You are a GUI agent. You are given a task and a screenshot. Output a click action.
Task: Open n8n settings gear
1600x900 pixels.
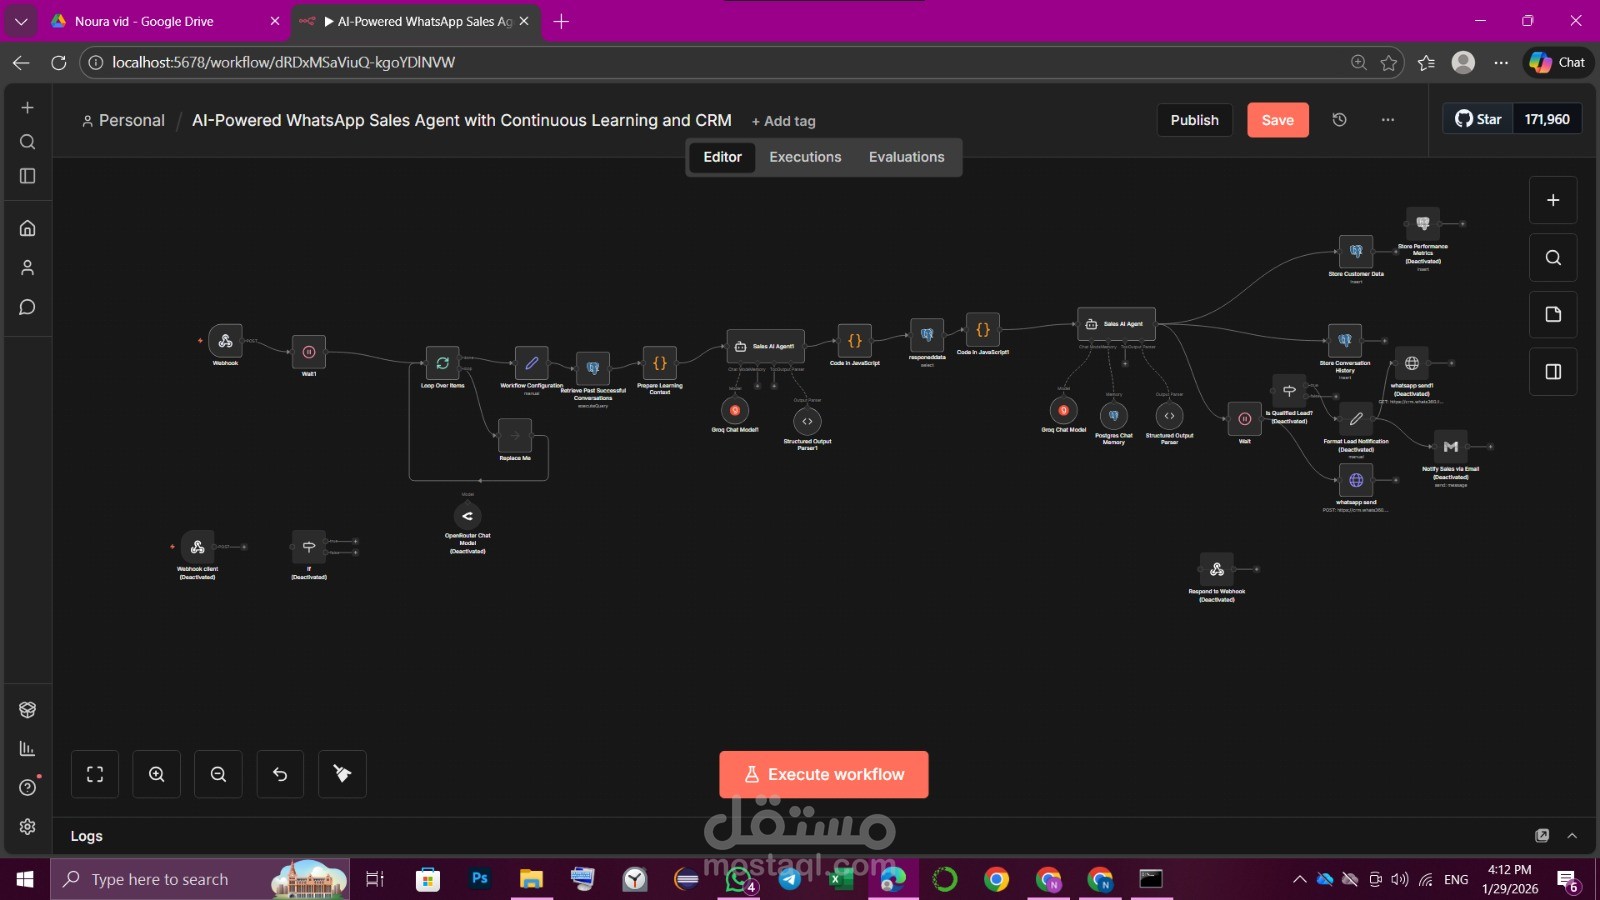(x=27, y=827)
